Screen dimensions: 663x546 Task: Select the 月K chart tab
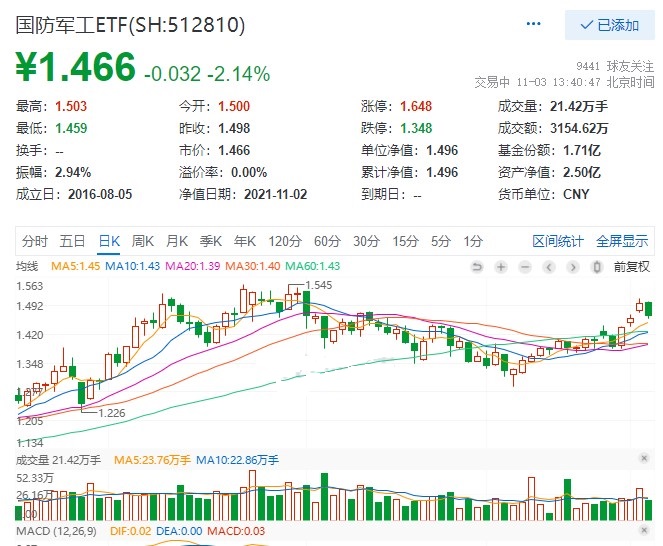click(177, 241)
